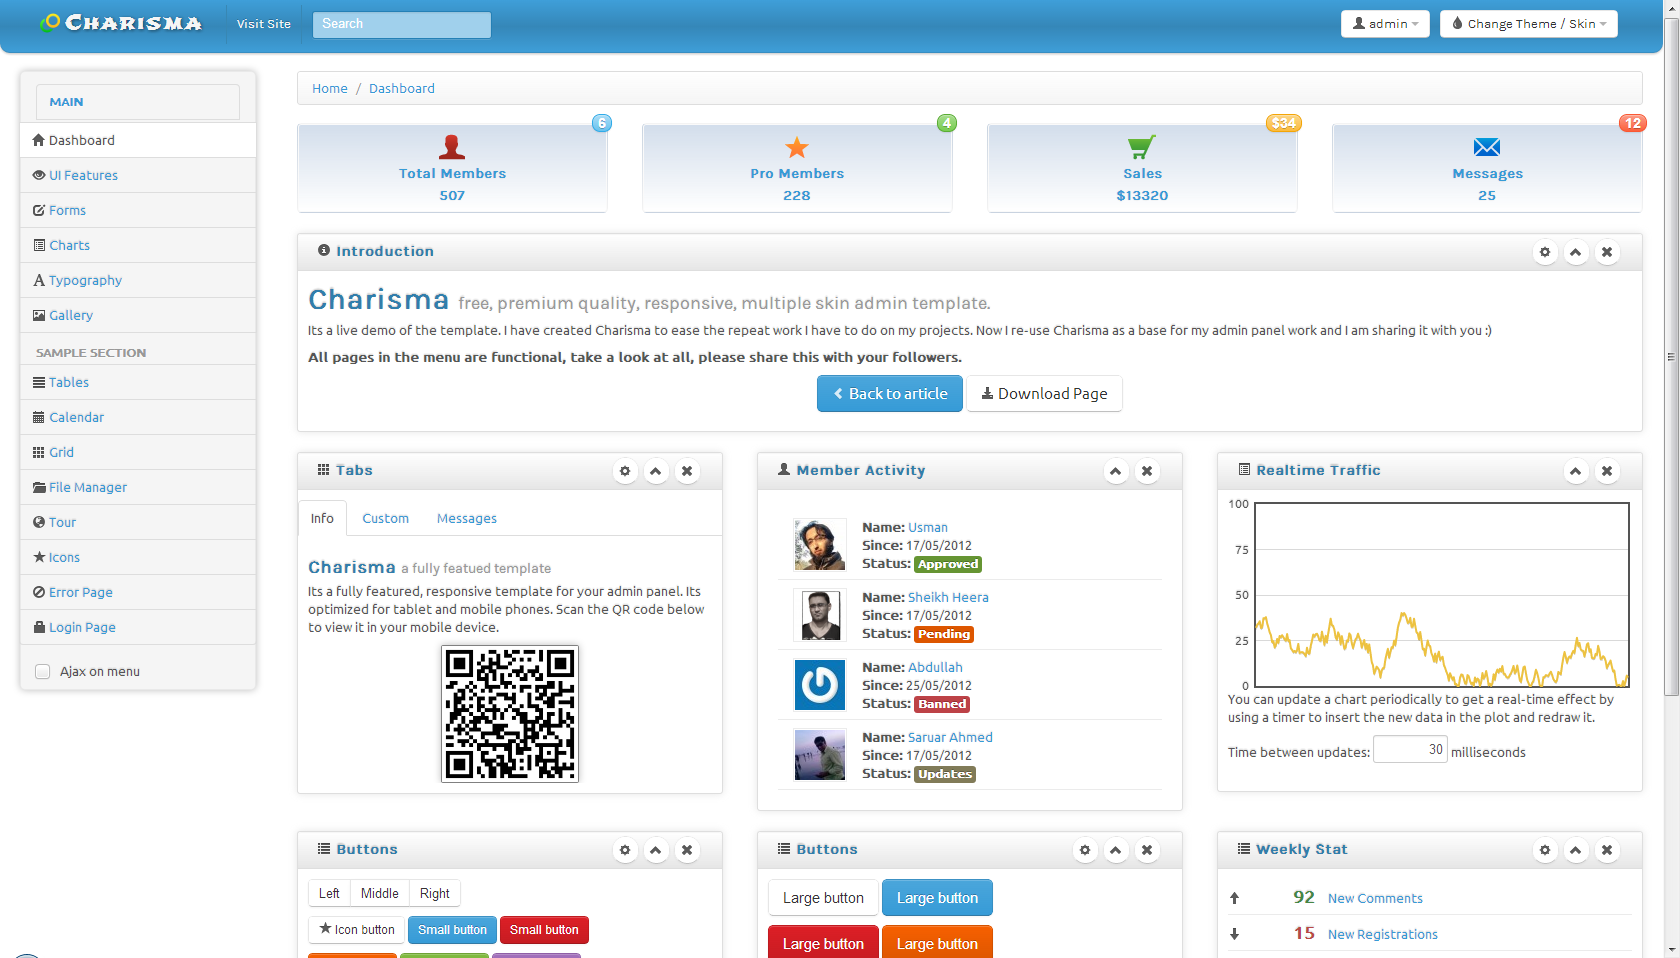Collapse the Tabs panel
The width and height of the screenshot is (1680, 958).
pos(656,471)
